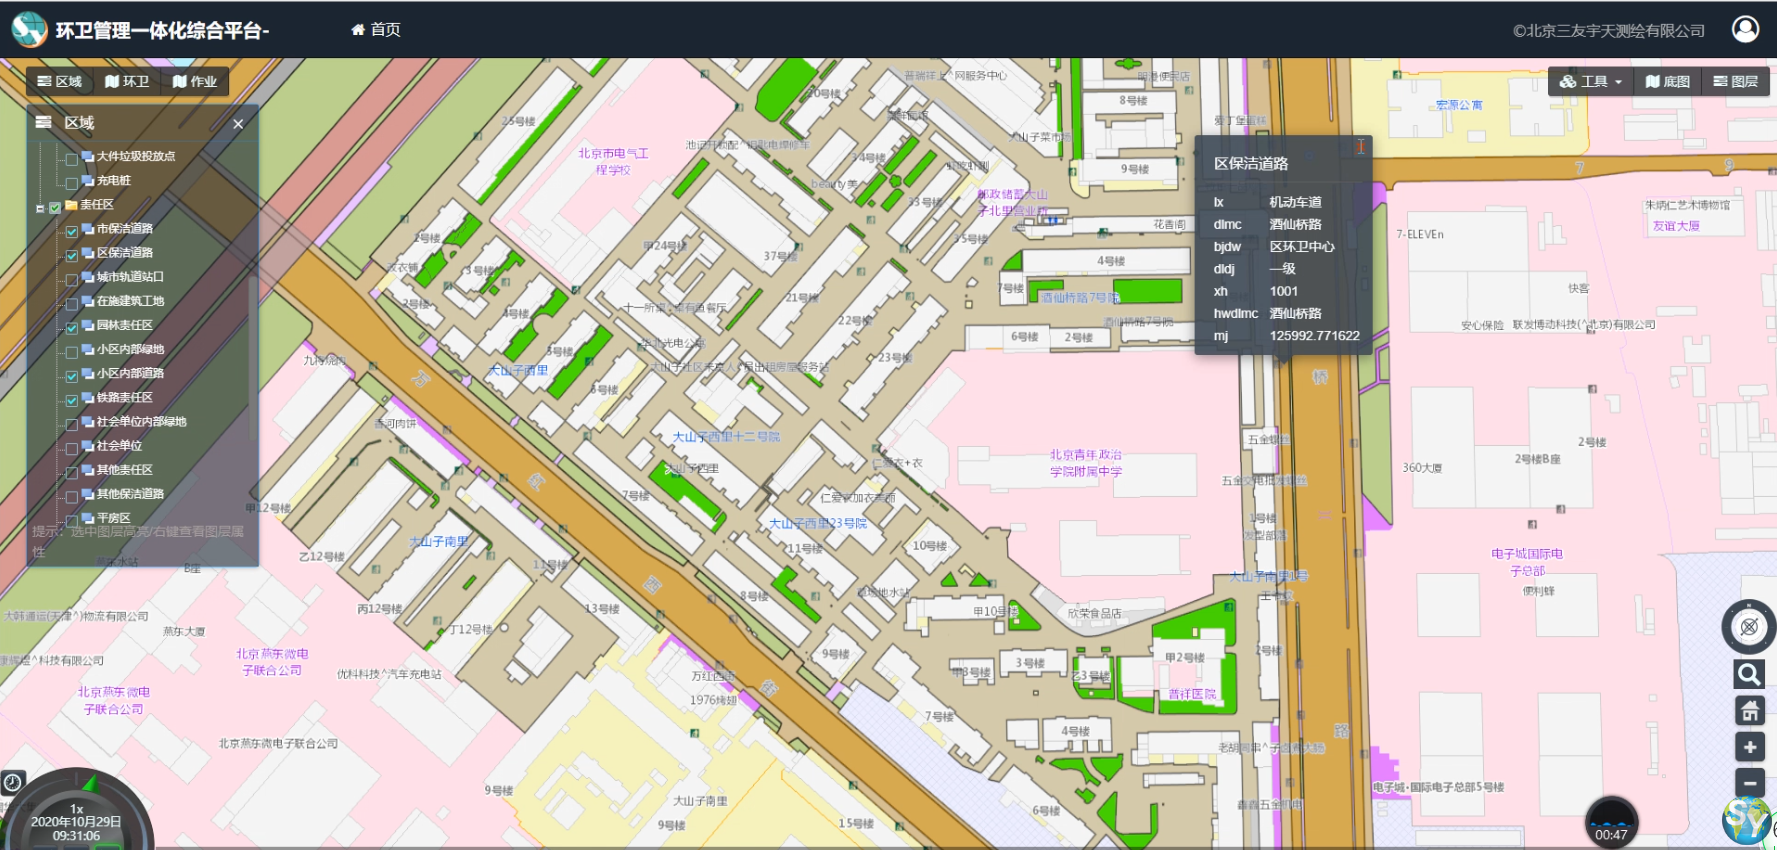Click the clock icon at bottom left

12,782
